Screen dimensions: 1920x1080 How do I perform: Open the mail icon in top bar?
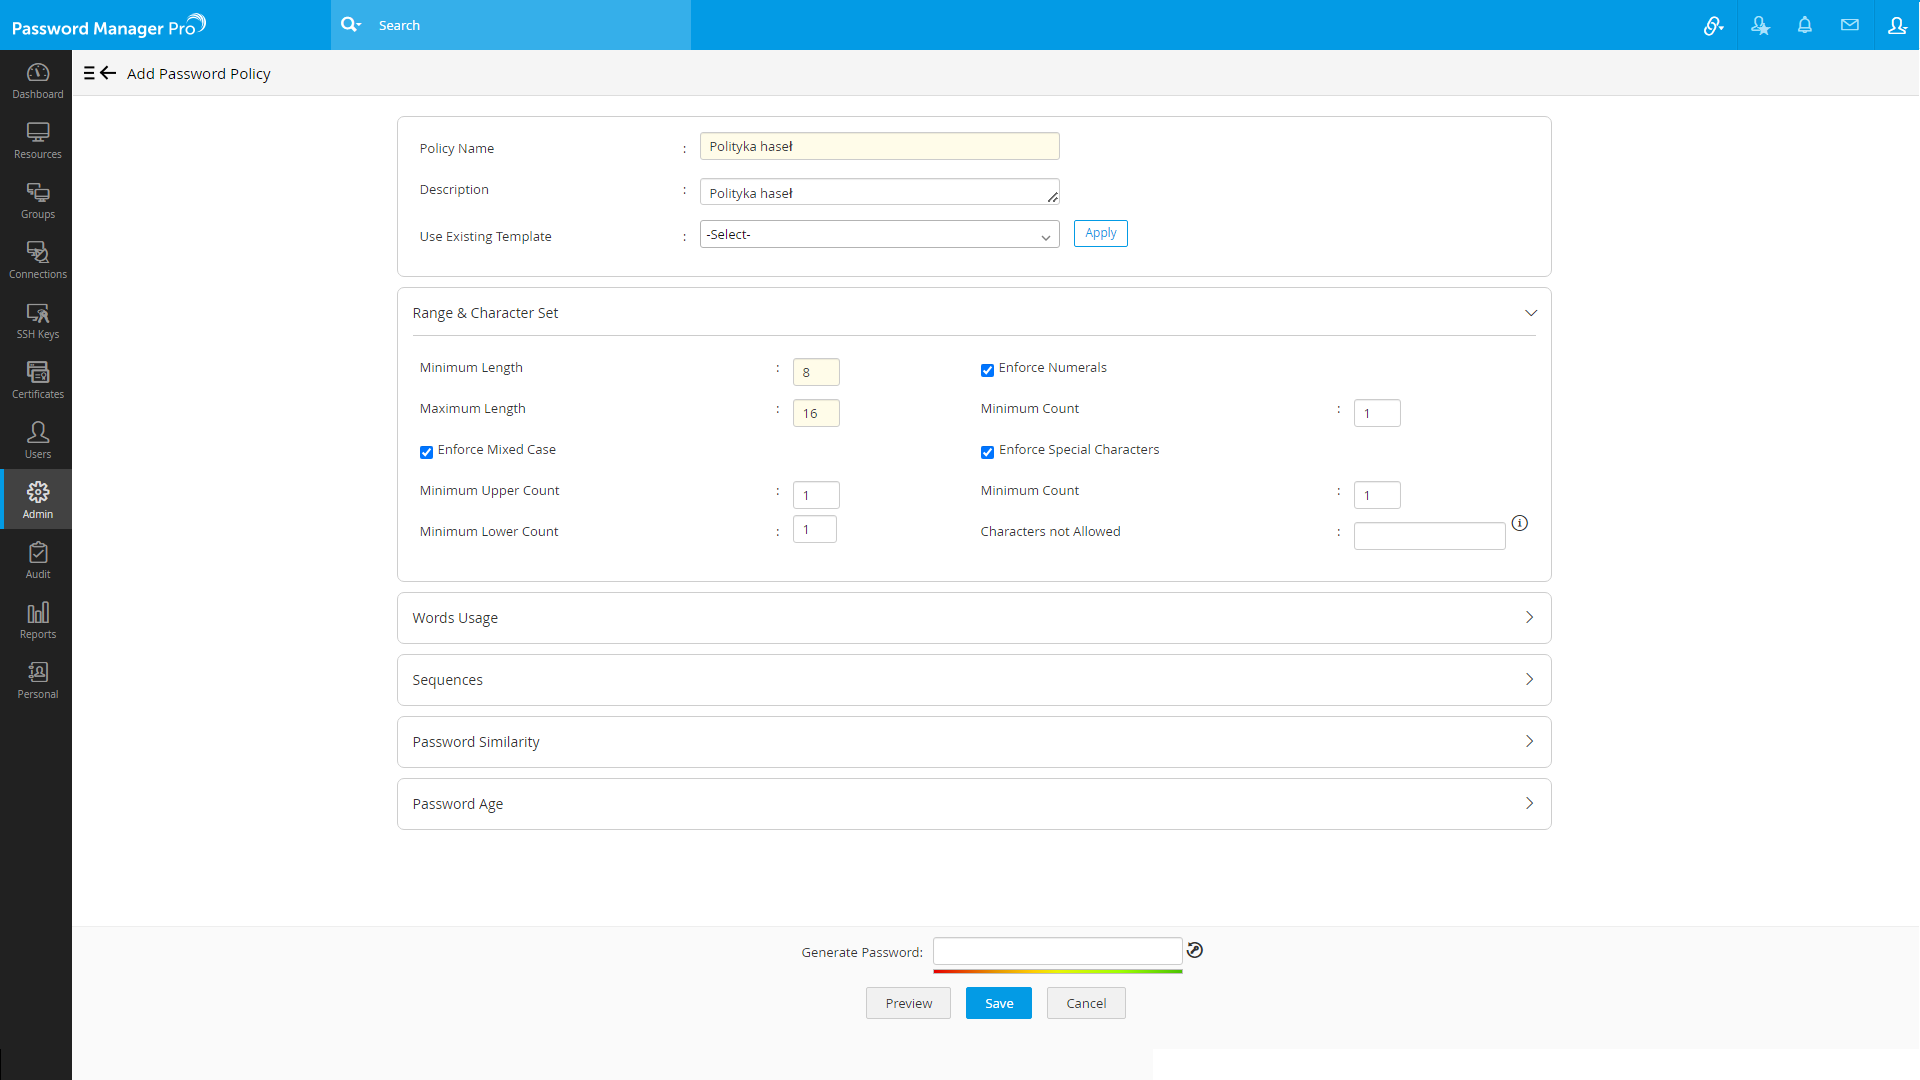tap(1850, 25)
